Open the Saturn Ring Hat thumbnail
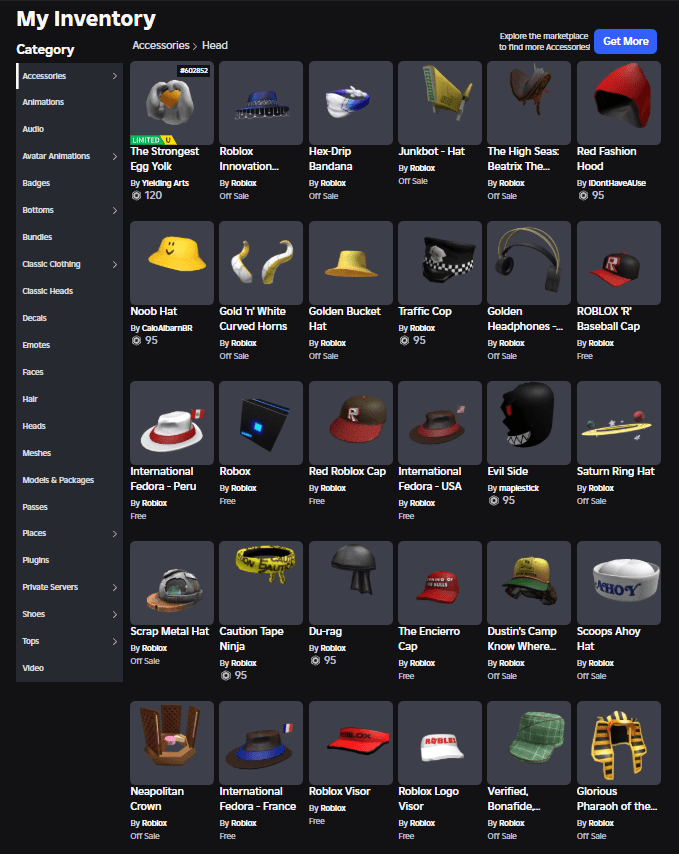 point(619,423)
